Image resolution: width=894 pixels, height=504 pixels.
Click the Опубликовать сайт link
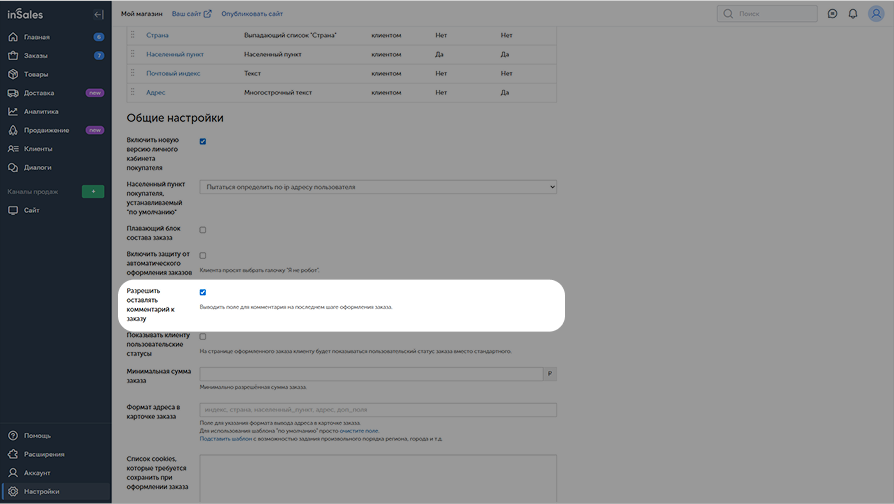click(x=252, y=14)
